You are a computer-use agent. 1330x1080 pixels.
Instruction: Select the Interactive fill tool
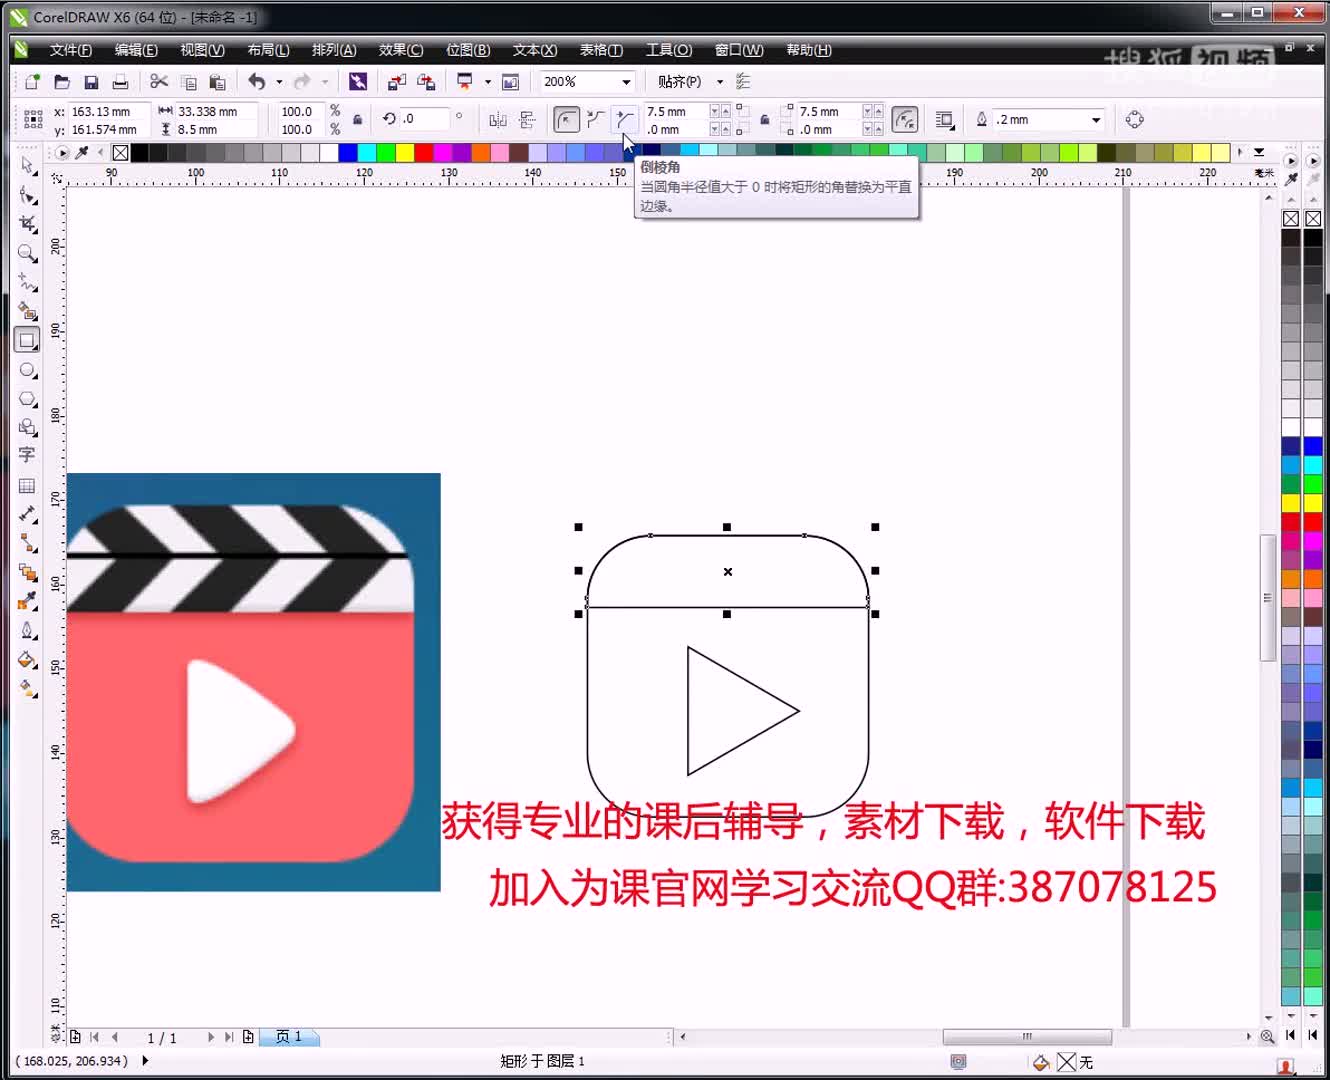[x=27, y=689]
